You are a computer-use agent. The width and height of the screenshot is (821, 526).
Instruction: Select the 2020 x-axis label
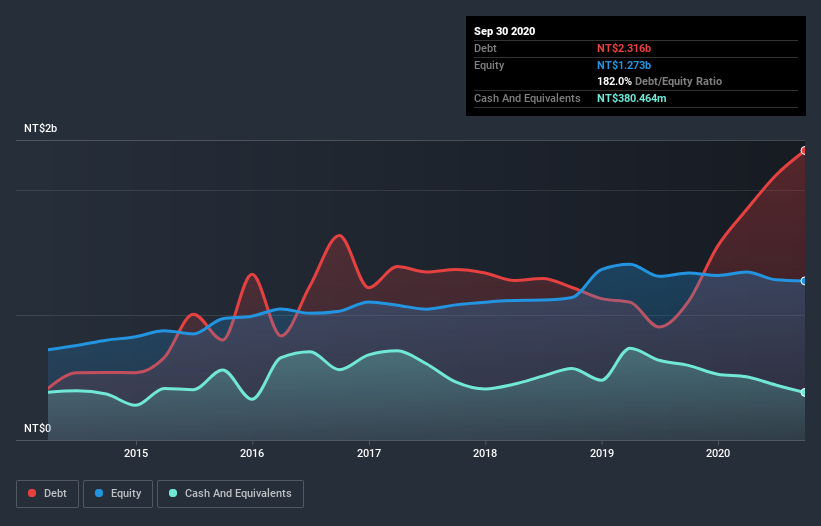coord(718,453)
